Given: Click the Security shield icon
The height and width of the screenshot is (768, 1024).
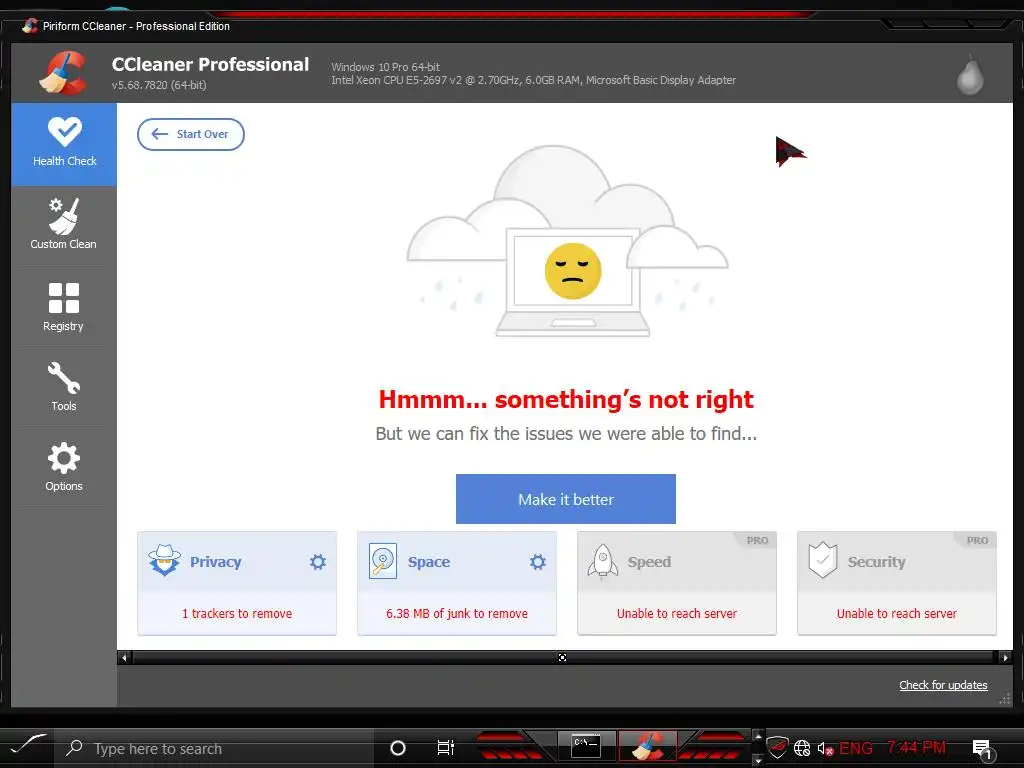Looking at the screenshot, I should [x=823, y=560].
